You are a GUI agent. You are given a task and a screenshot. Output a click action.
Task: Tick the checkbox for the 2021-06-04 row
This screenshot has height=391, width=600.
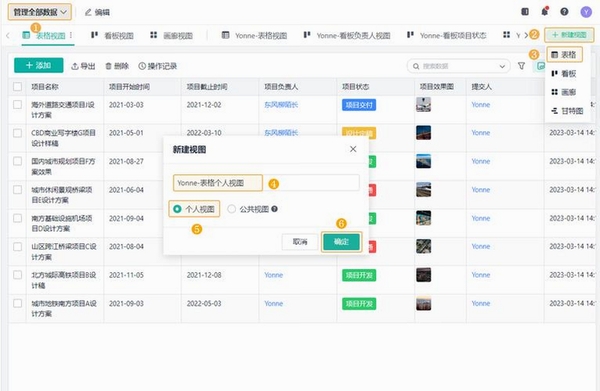(17, 190)
